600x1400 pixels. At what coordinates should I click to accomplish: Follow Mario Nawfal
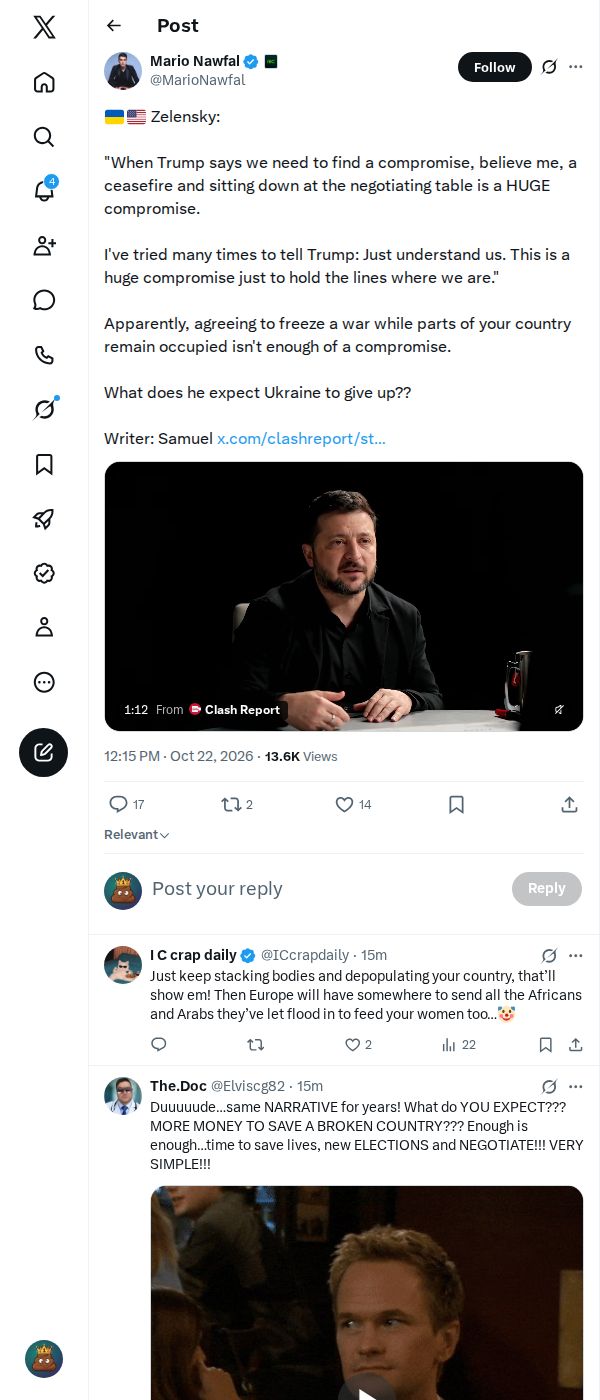click(x=495, y=67)
